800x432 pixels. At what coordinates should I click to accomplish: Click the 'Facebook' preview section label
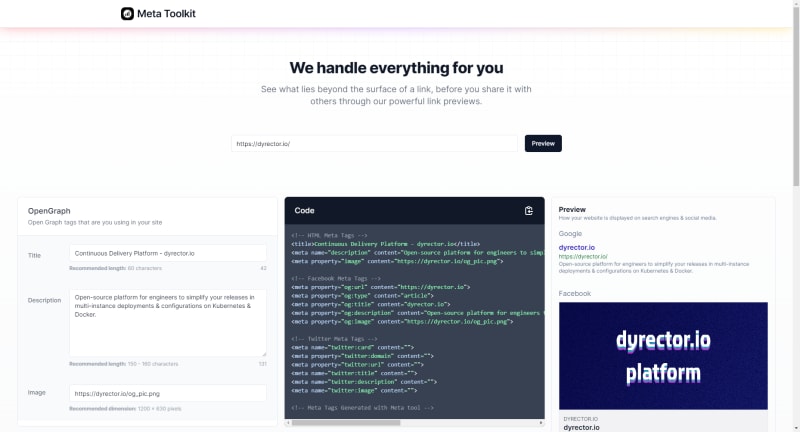pyautogui.click(x=574, y=293)
